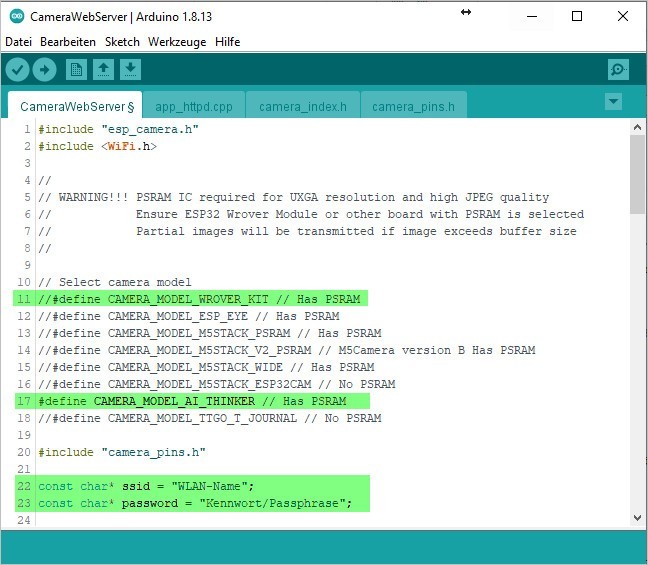Screen dimensions: 648x565
Task: Open the Bearbeiten menu
Action: (x=68, y=42)
